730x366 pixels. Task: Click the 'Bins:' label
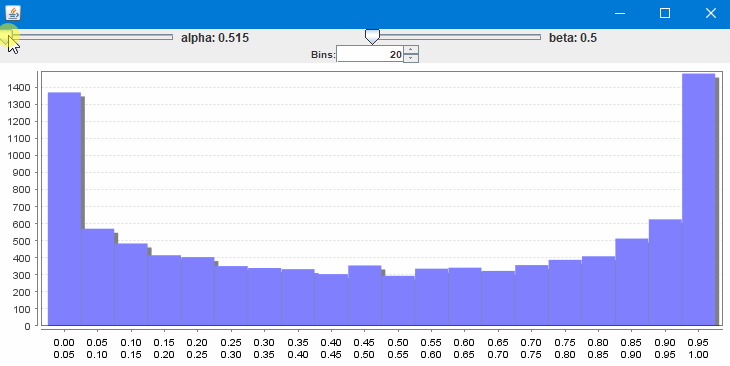[323, 55]
